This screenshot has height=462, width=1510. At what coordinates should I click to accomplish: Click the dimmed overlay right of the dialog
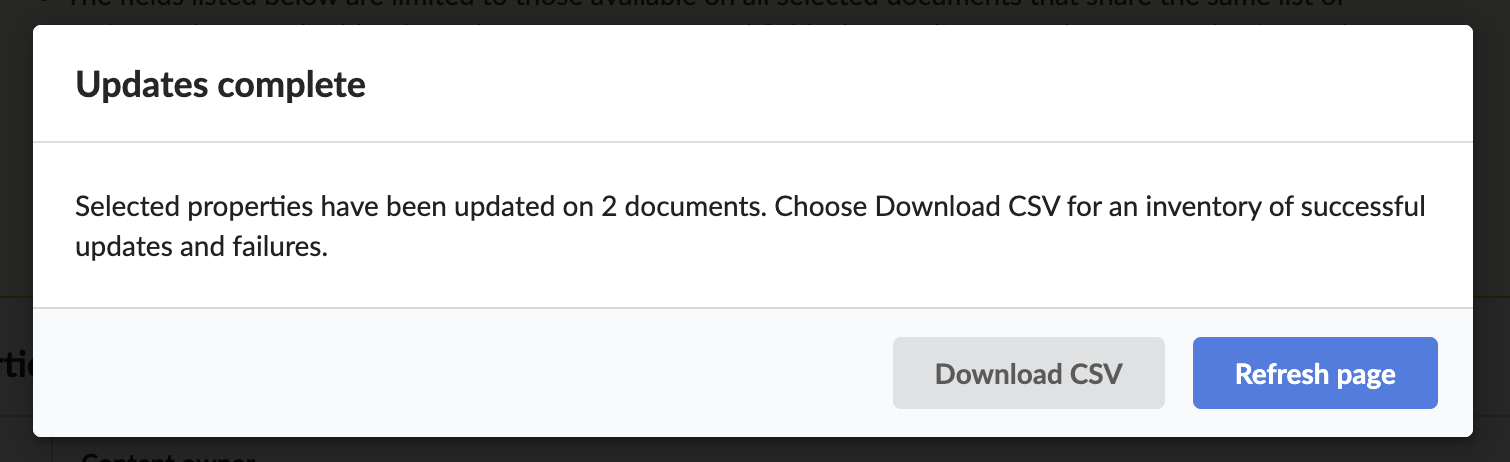1491,230
